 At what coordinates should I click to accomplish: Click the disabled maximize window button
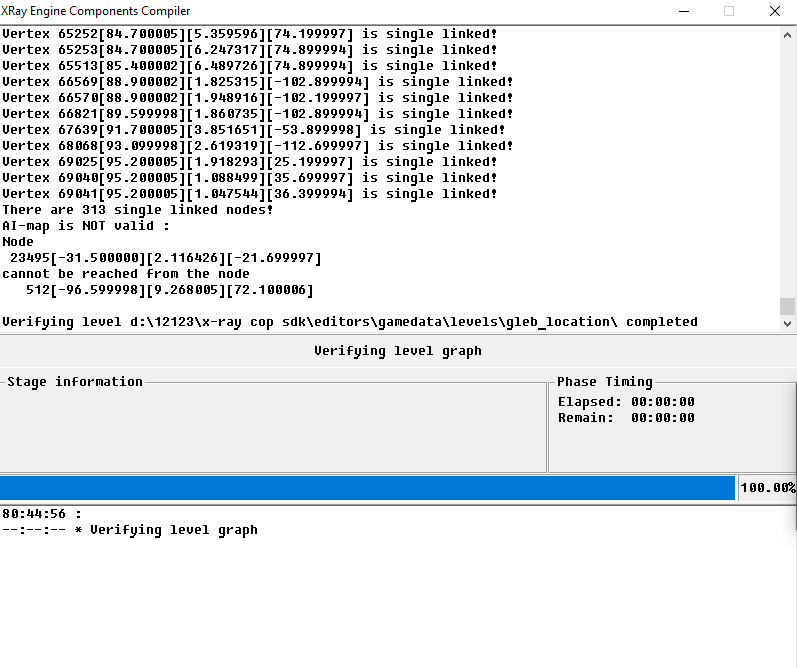[x=729, y=11]
